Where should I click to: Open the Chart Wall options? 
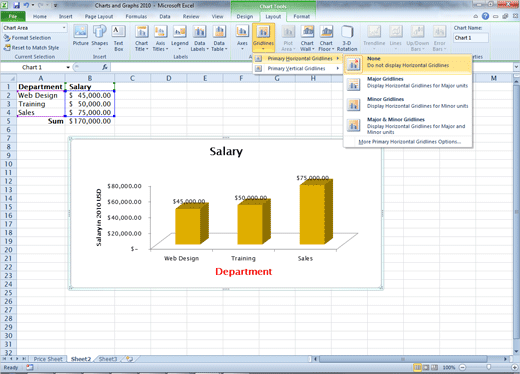[307, 38]
